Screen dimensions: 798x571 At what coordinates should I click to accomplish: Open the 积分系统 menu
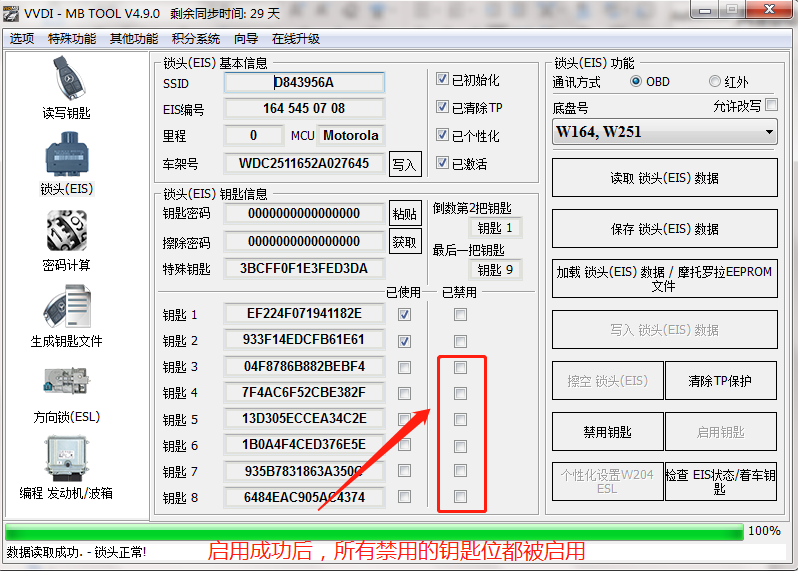pos(196,39)
